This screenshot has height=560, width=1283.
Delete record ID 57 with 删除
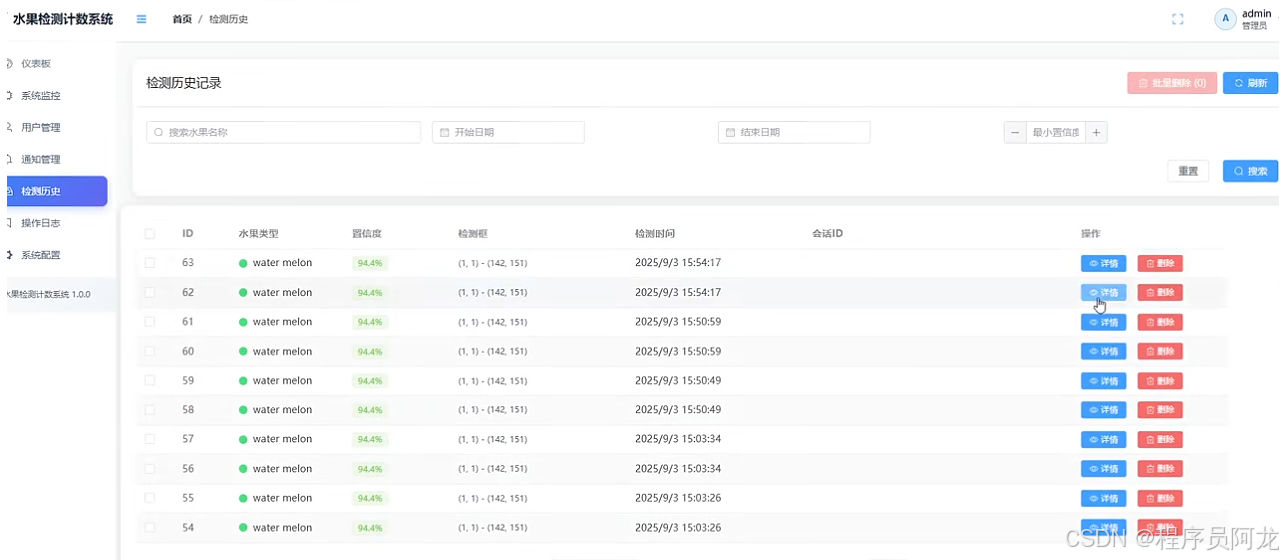[x=1160, y=439]
